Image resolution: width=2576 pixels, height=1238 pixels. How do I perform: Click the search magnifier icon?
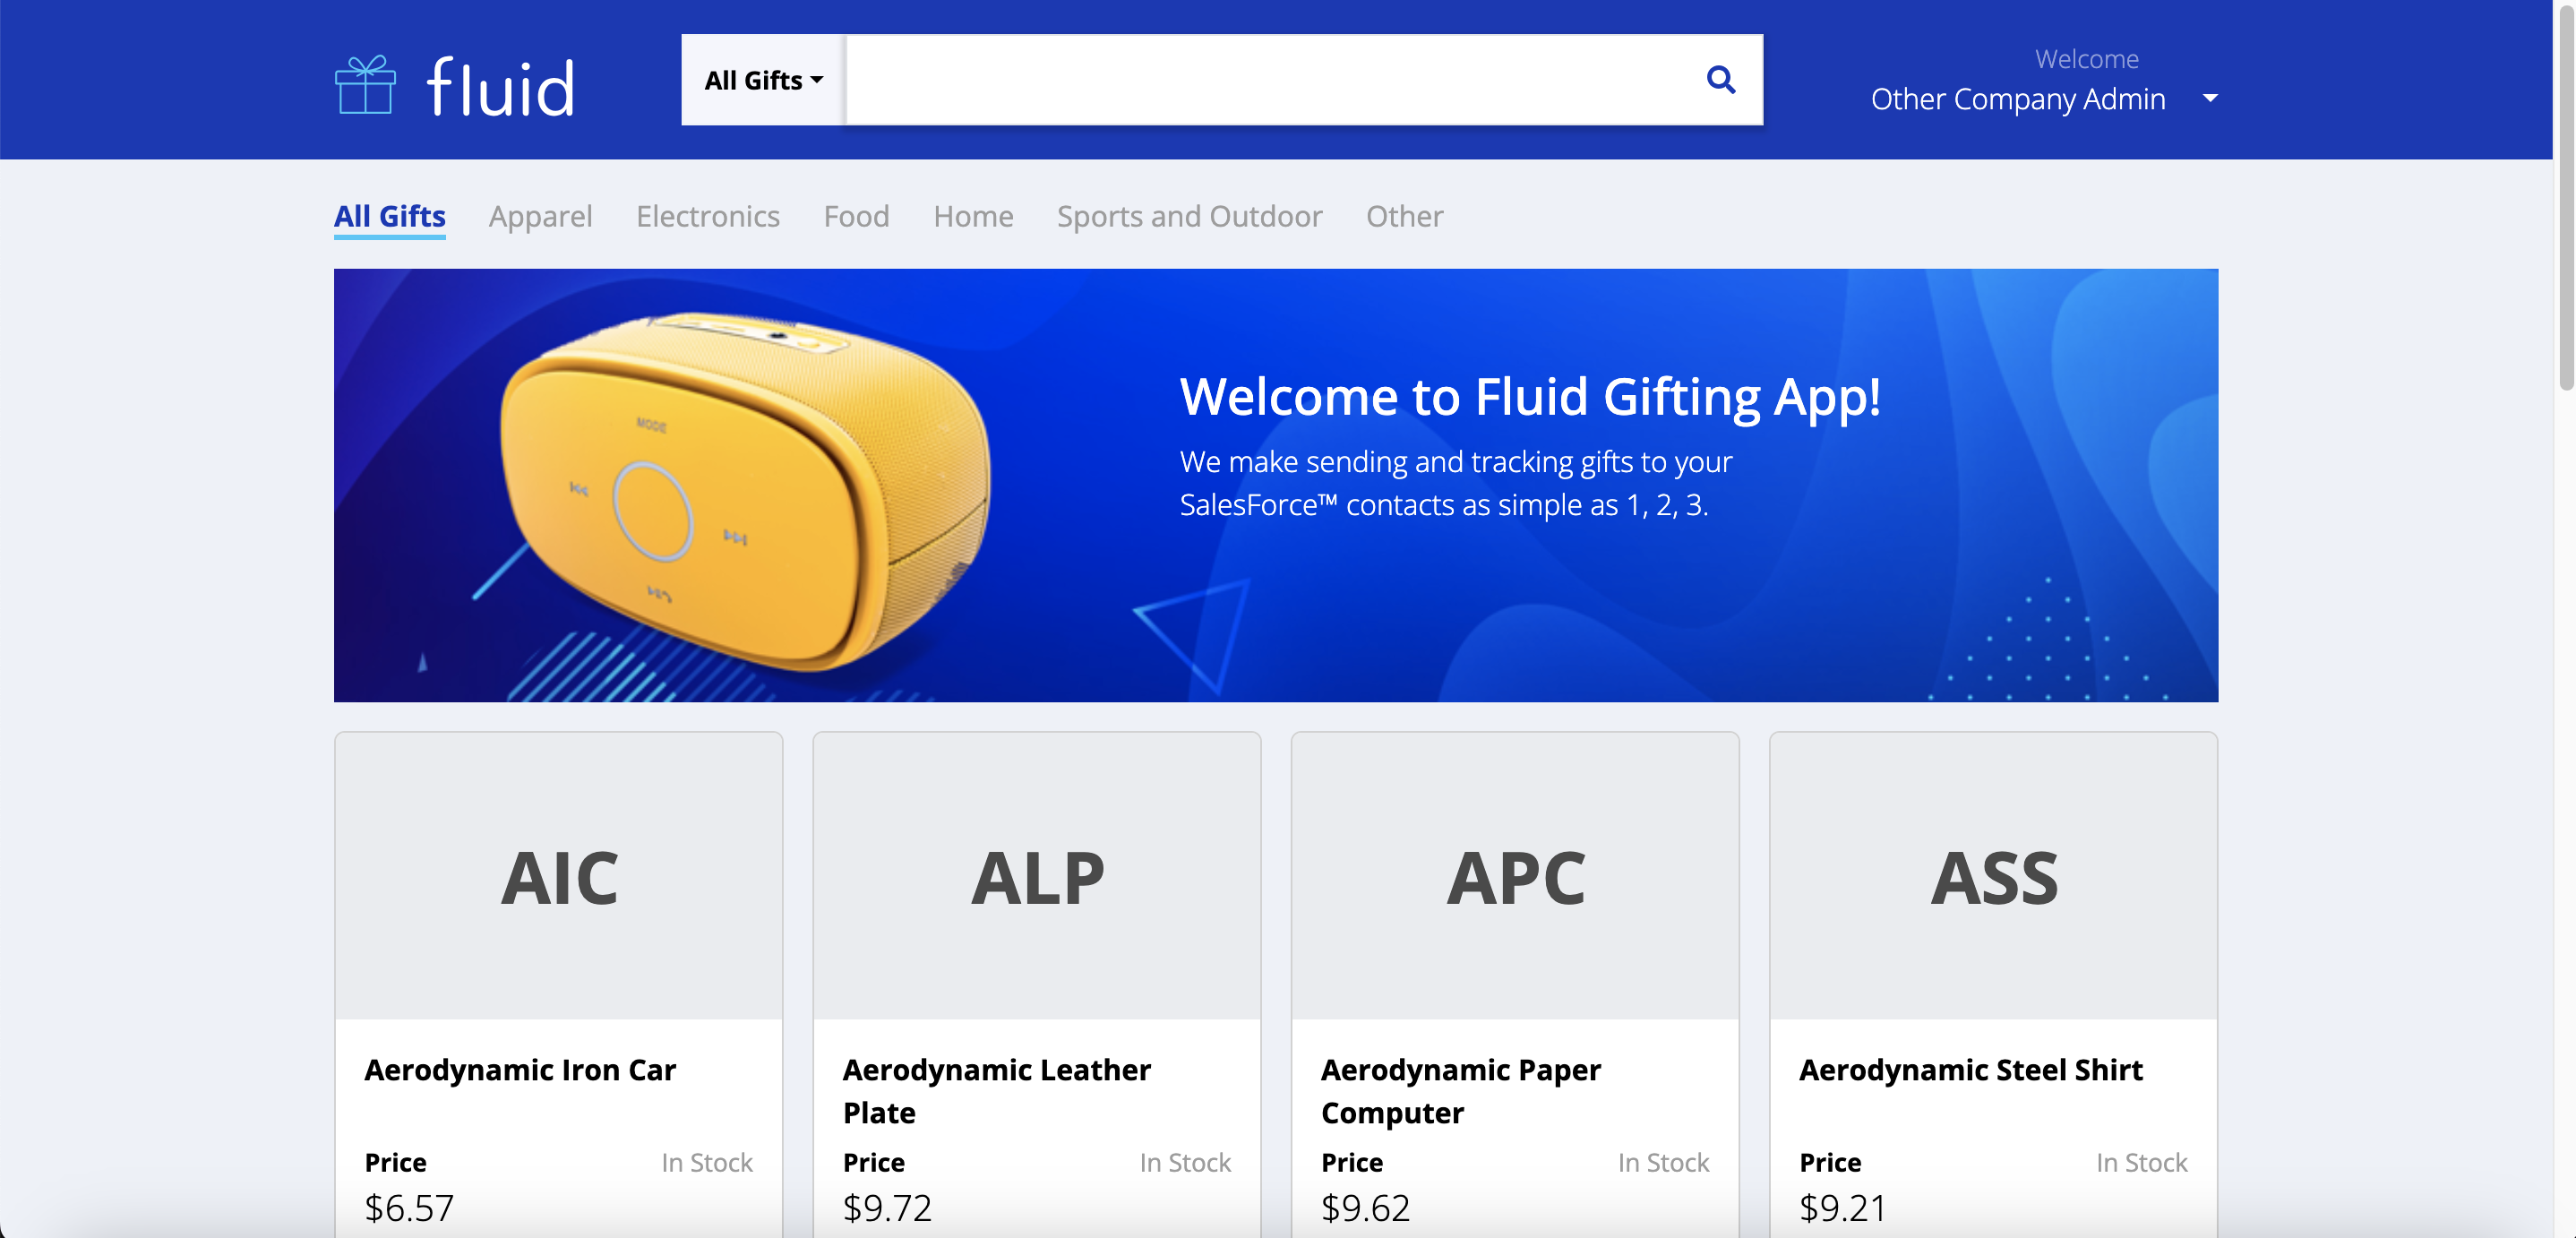pos(1721,80)
